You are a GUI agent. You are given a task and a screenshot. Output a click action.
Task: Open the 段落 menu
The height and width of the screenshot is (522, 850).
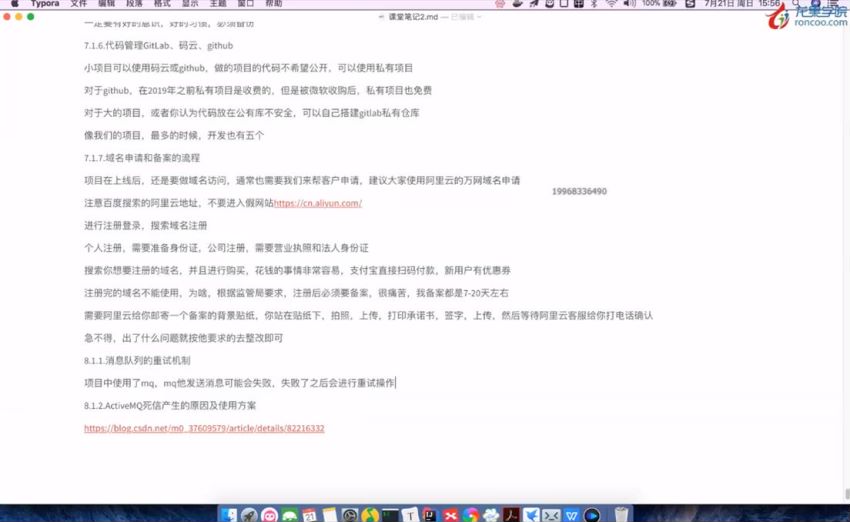point(134,4)
